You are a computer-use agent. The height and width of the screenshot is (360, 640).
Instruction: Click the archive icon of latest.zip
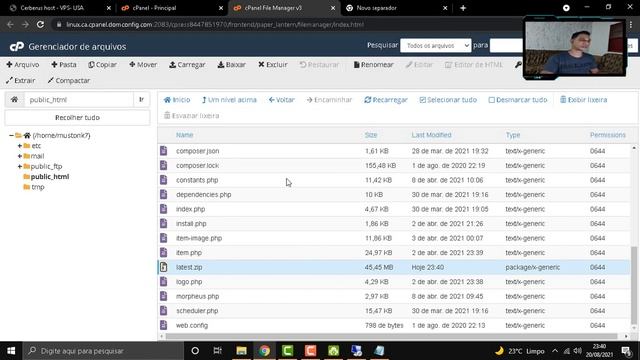point(164,267)
